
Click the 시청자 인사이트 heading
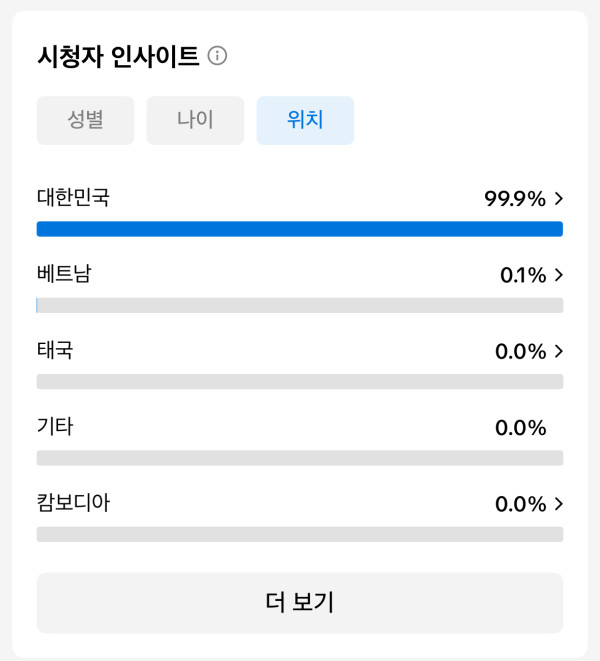118,56
